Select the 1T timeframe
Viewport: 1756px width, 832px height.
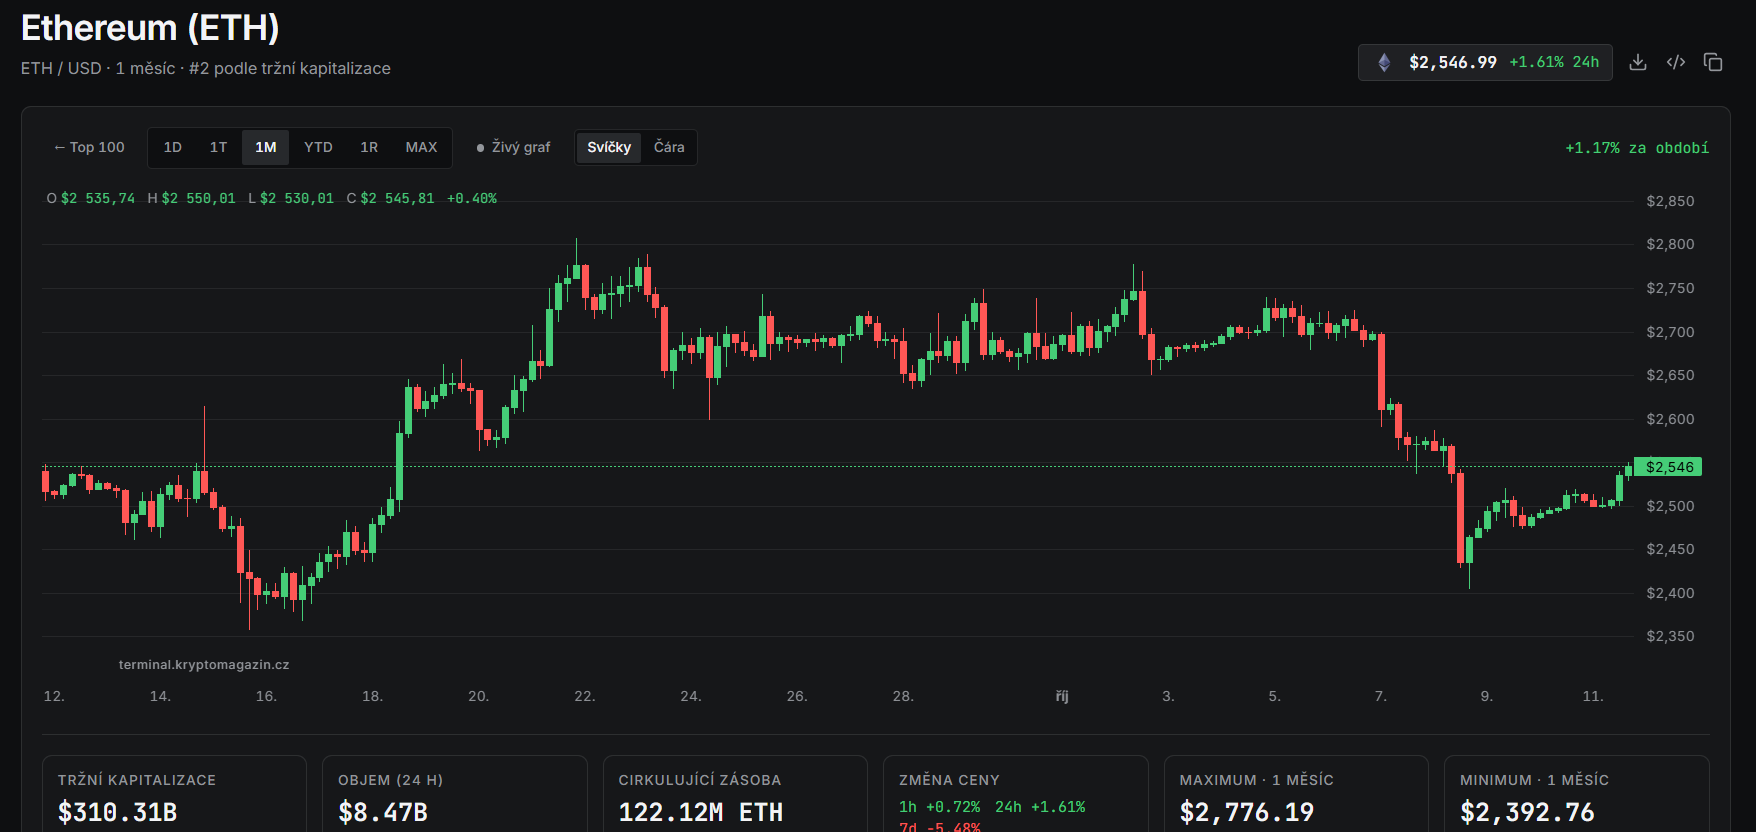coord(218,147)
